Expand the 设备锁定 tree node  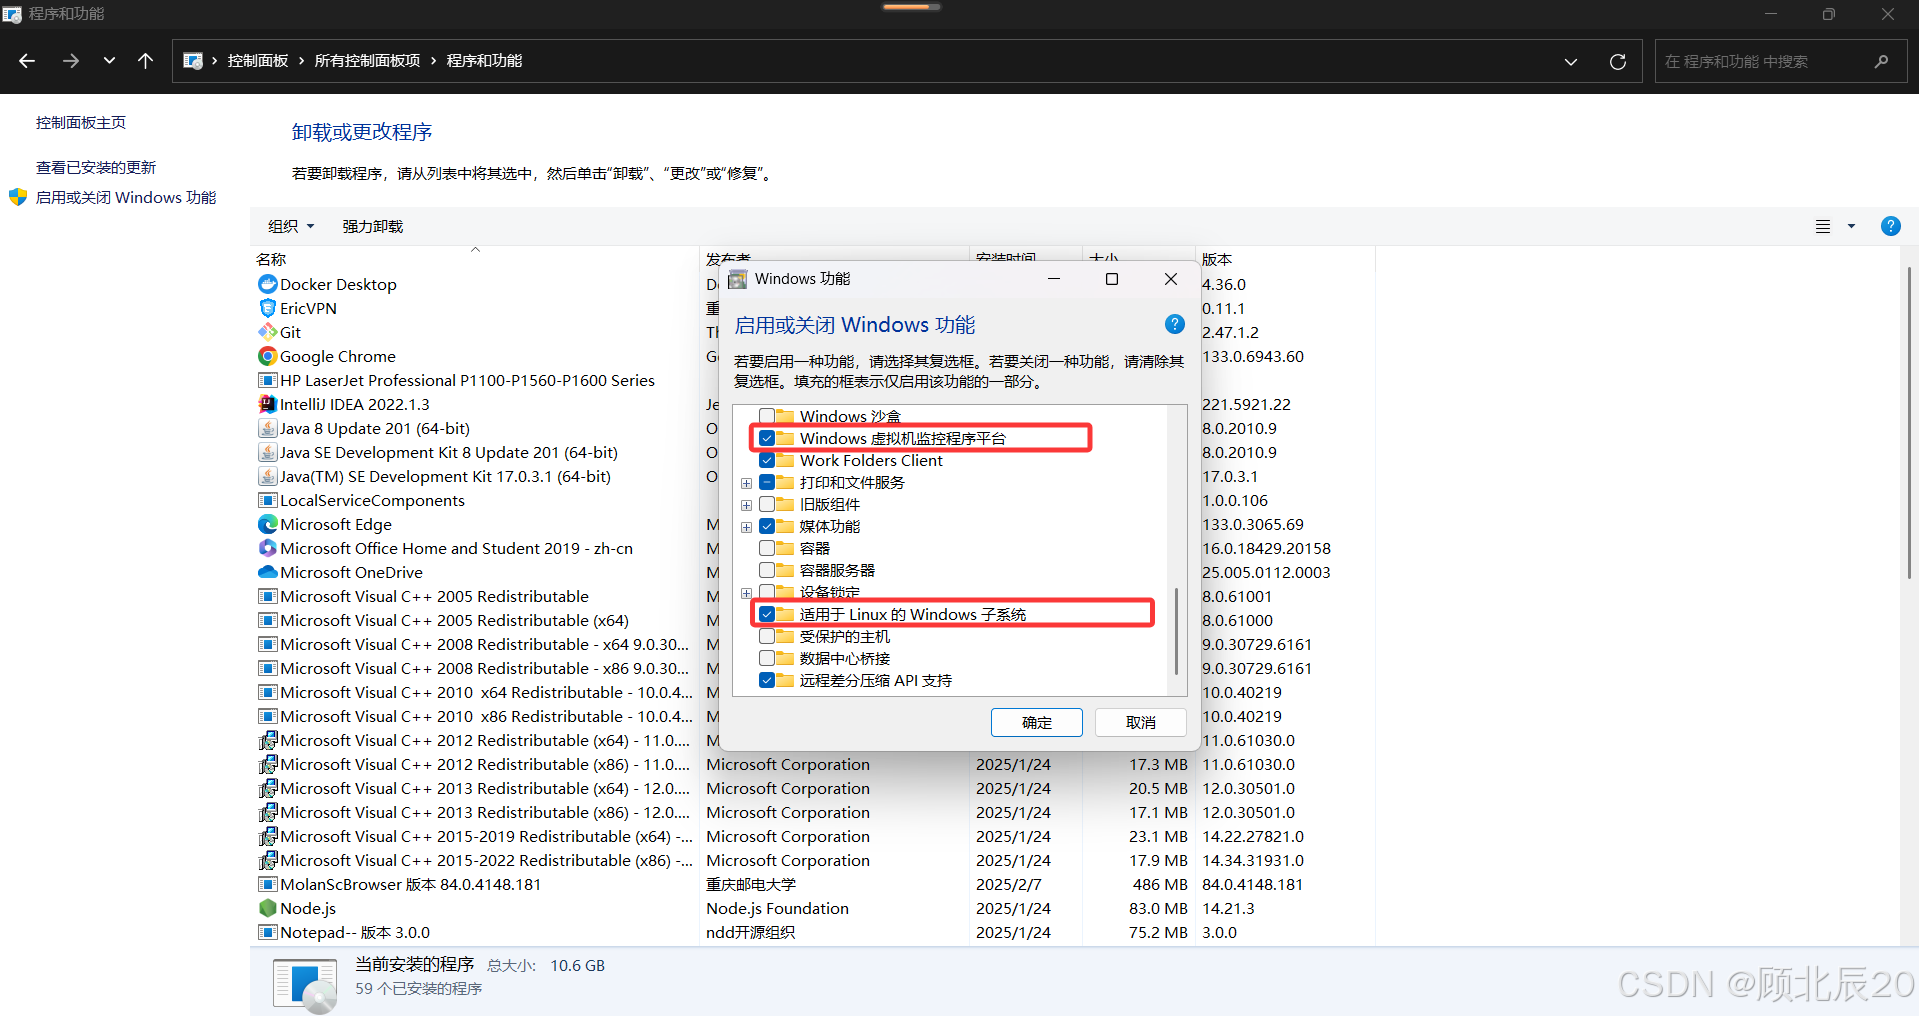(746, 593)
